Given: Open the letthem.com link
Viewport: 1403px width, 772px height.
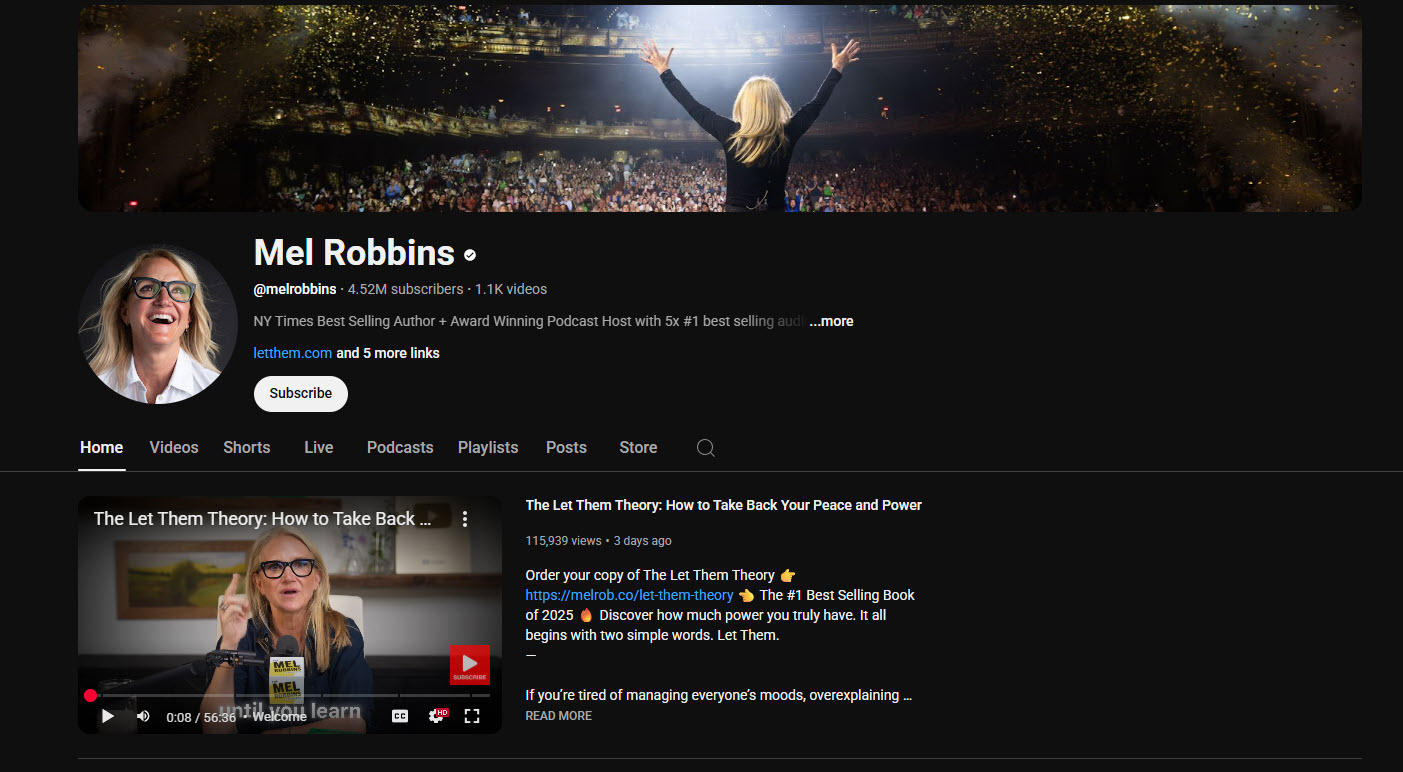Looking at the screenshot, I should point(293,353).
